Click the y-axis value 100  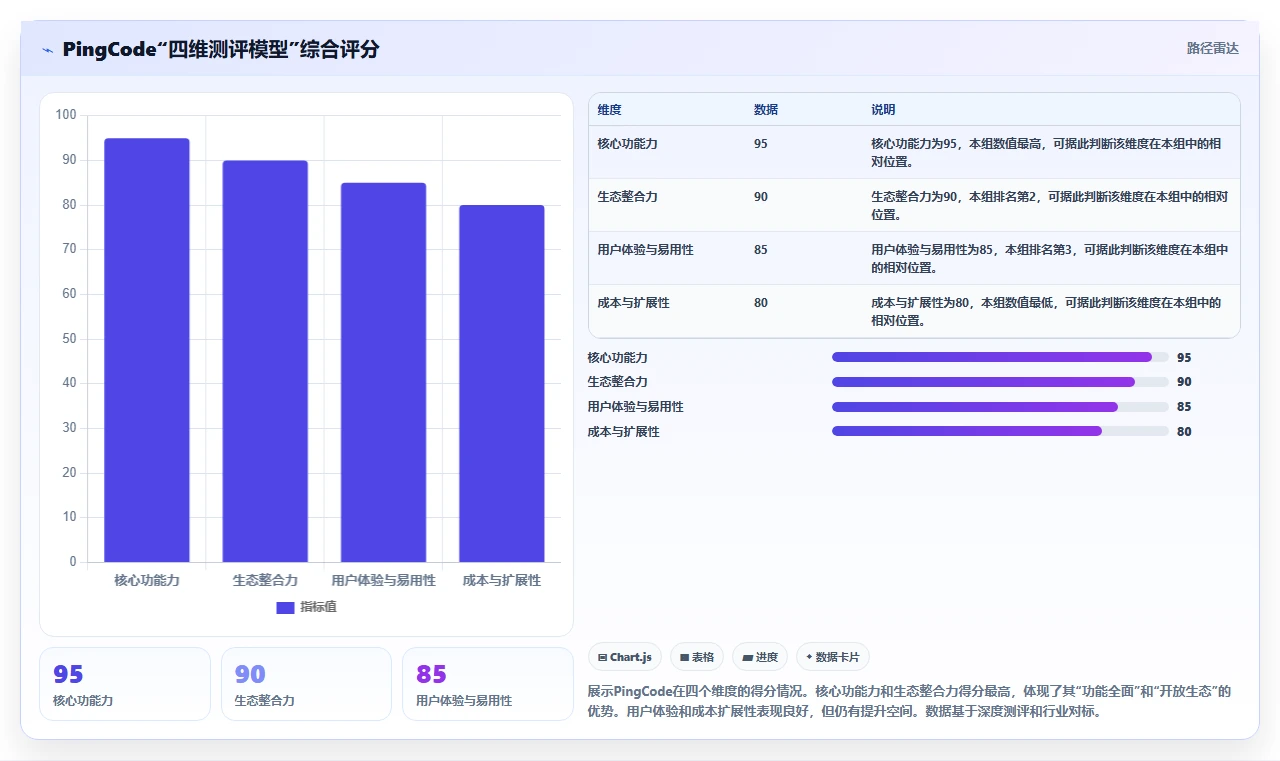click(66, 115)
